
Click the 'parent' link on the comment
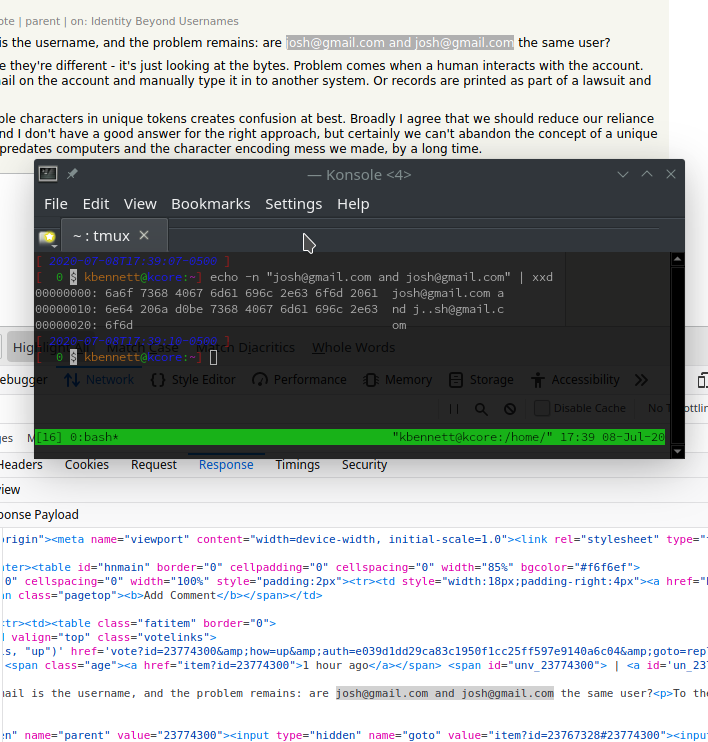coord(43,21)
